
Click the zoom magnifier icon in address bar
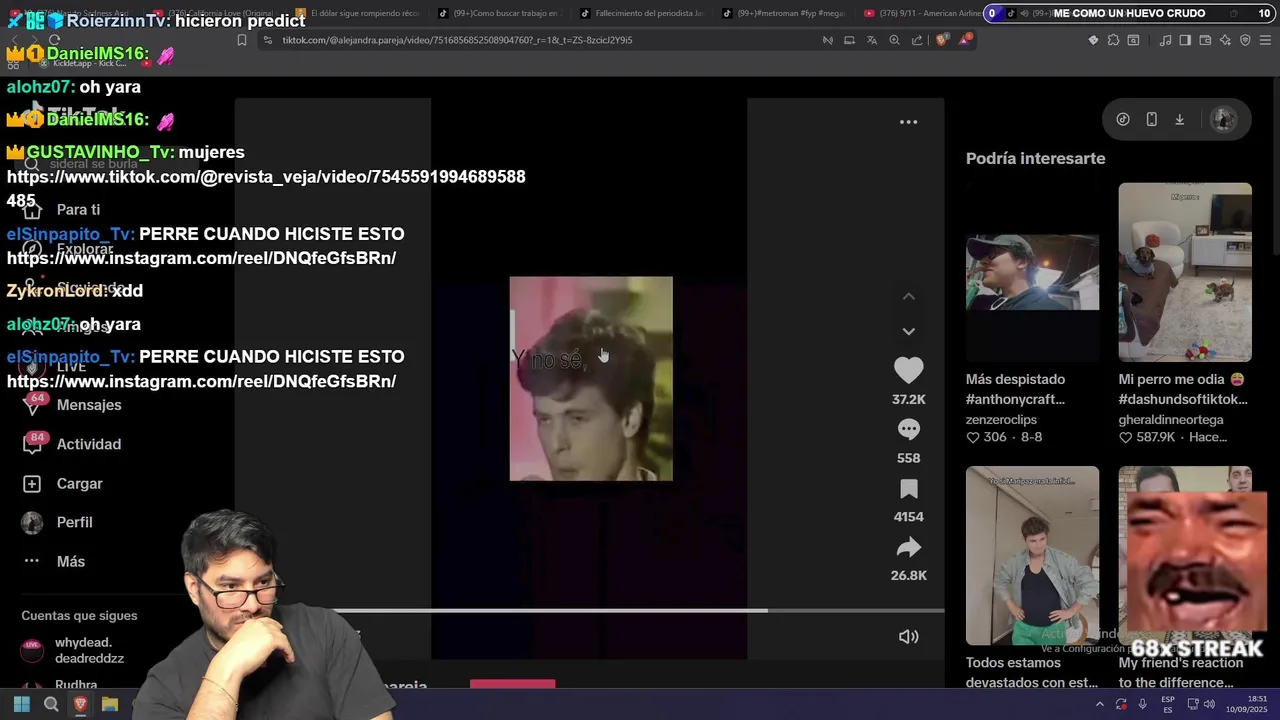coord(894,40)
